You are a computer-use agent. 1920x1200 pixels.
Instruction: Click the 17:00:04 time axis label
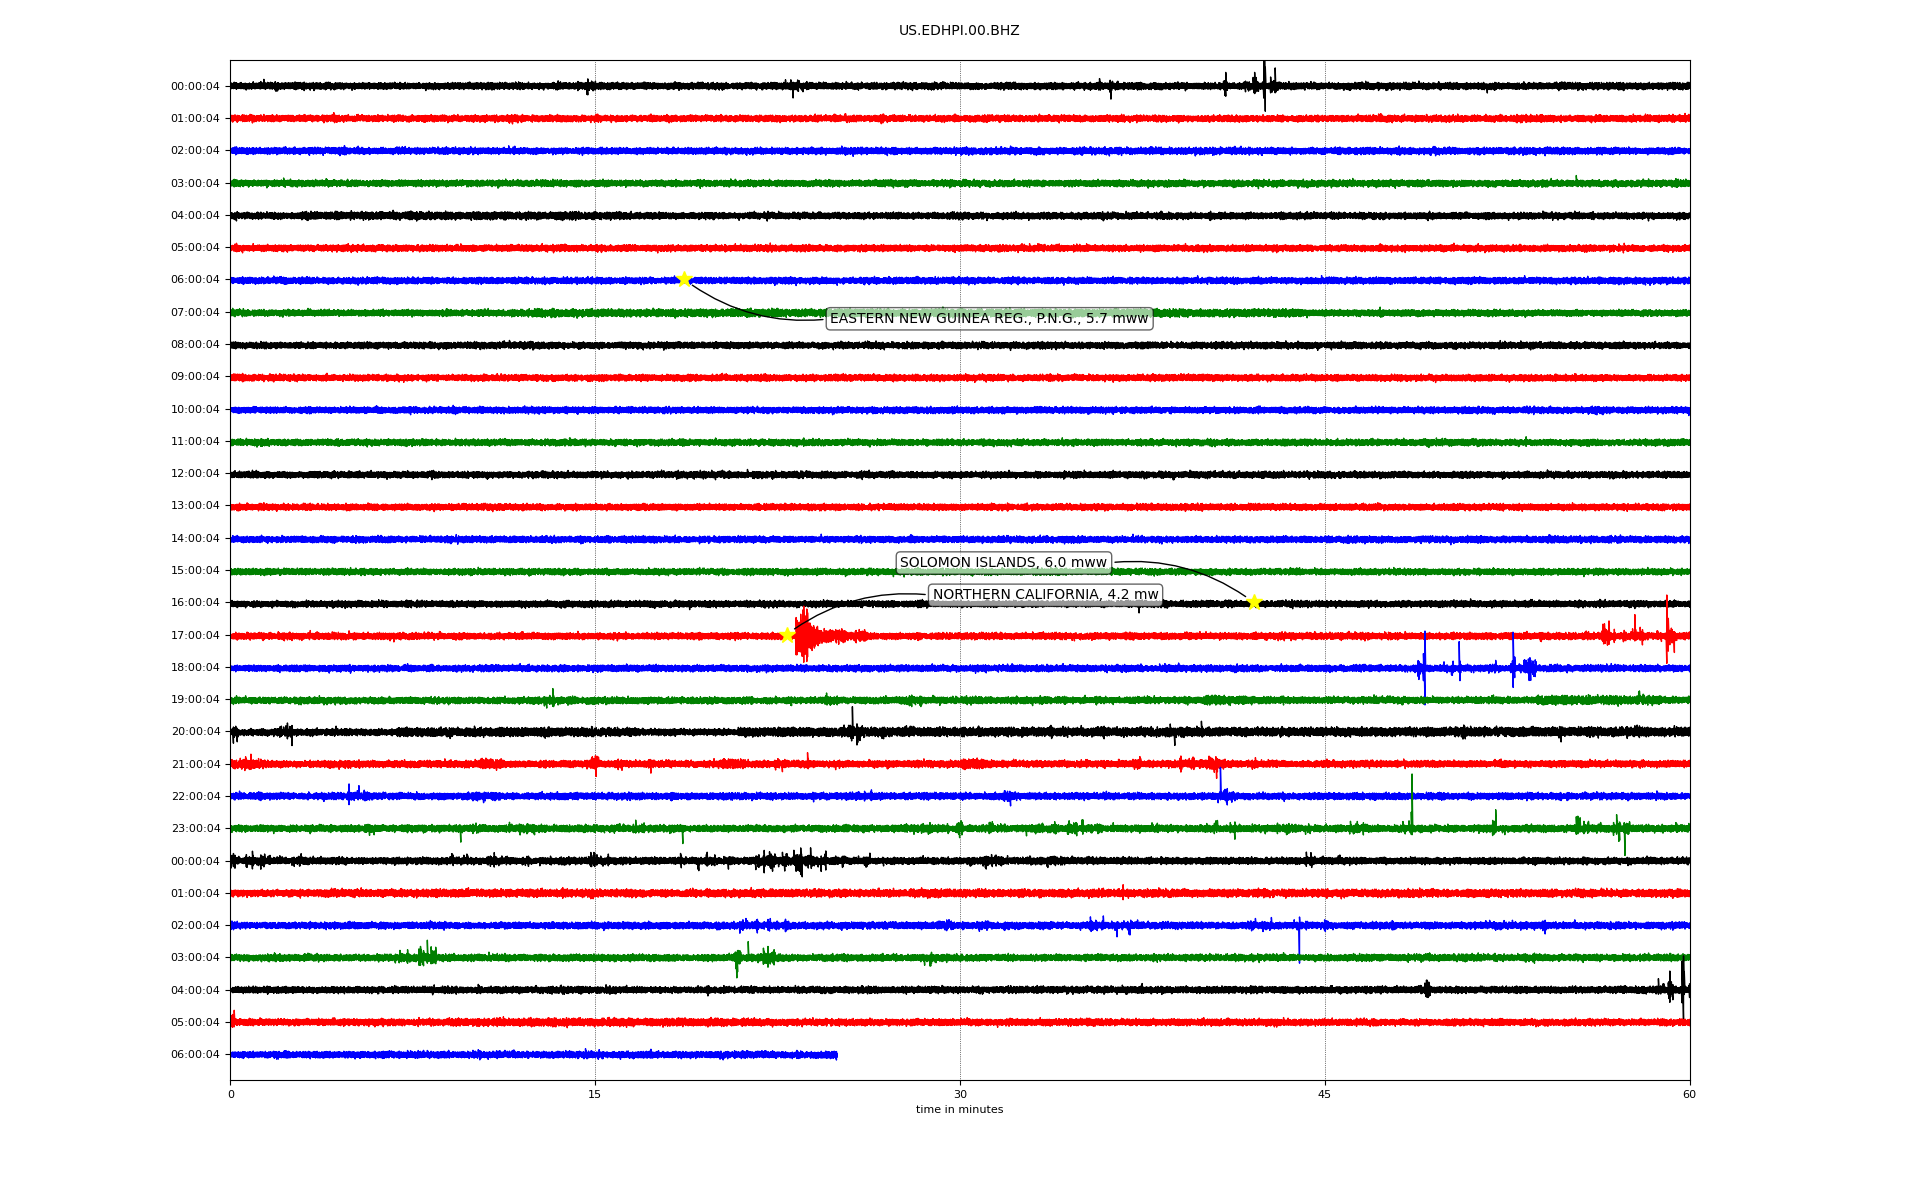tap(195, 636)
